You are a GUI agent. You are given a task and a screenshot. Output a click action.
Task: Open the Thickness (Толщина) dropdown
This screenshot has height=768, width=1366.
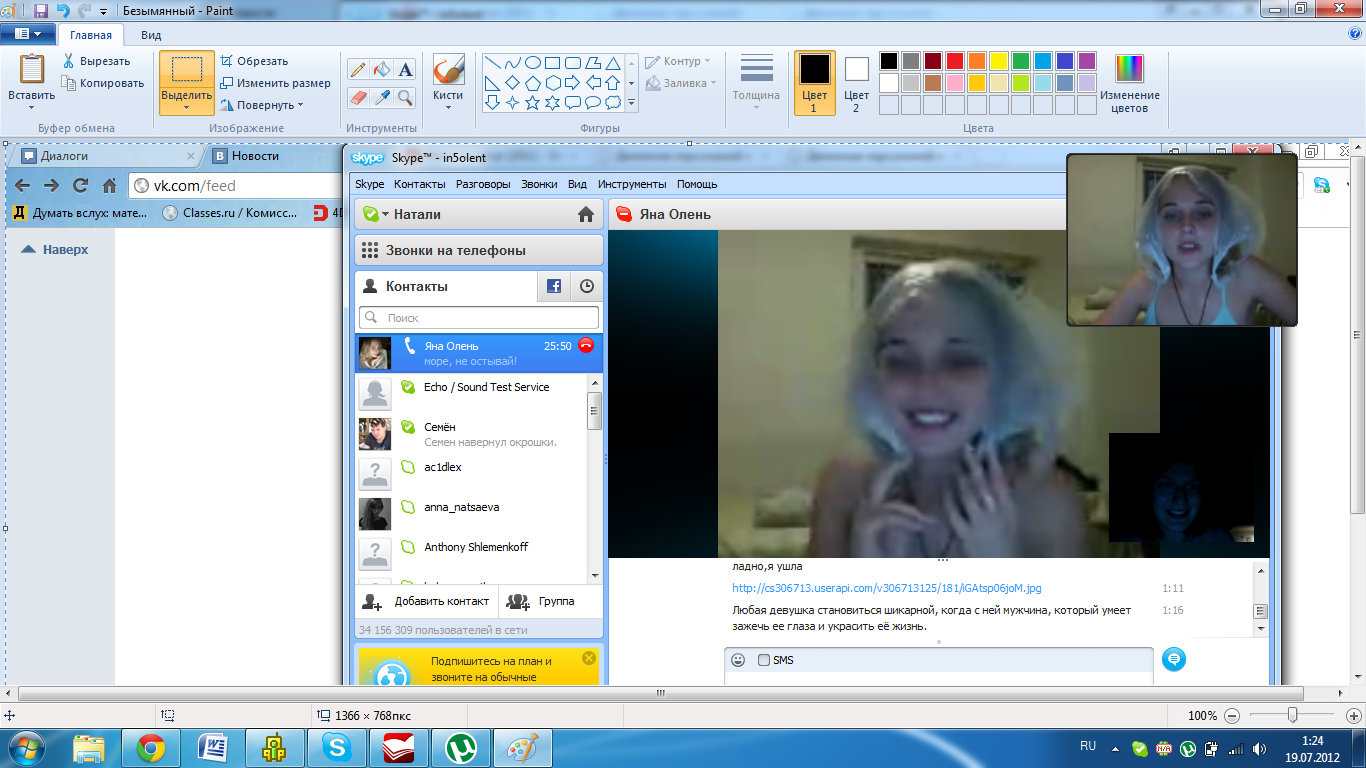tap(756, 83)
